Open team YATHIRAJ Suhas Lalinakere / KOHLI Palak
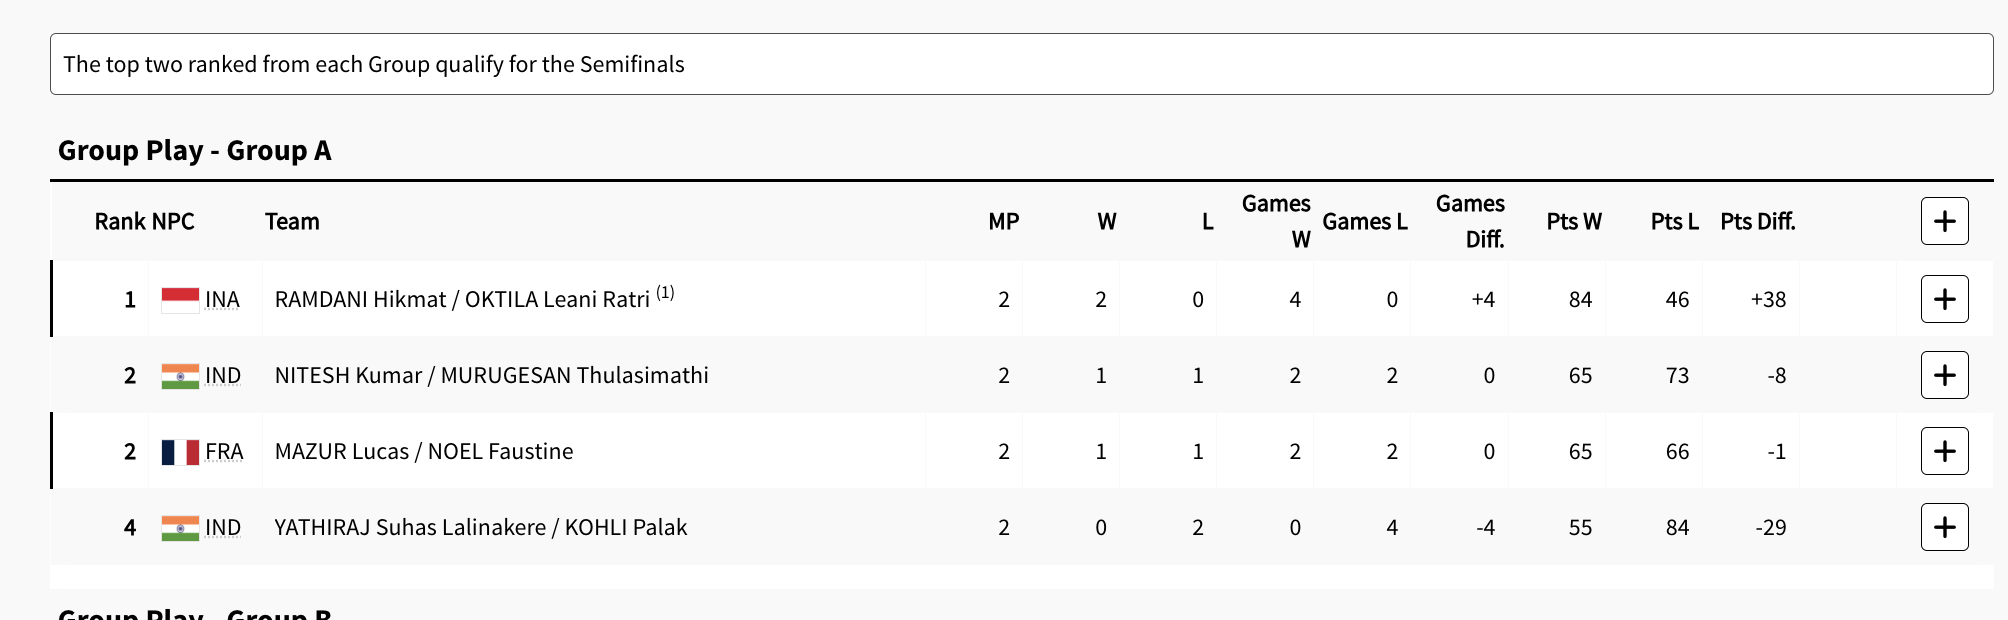The image size is (2008, 620). (481, 528)
